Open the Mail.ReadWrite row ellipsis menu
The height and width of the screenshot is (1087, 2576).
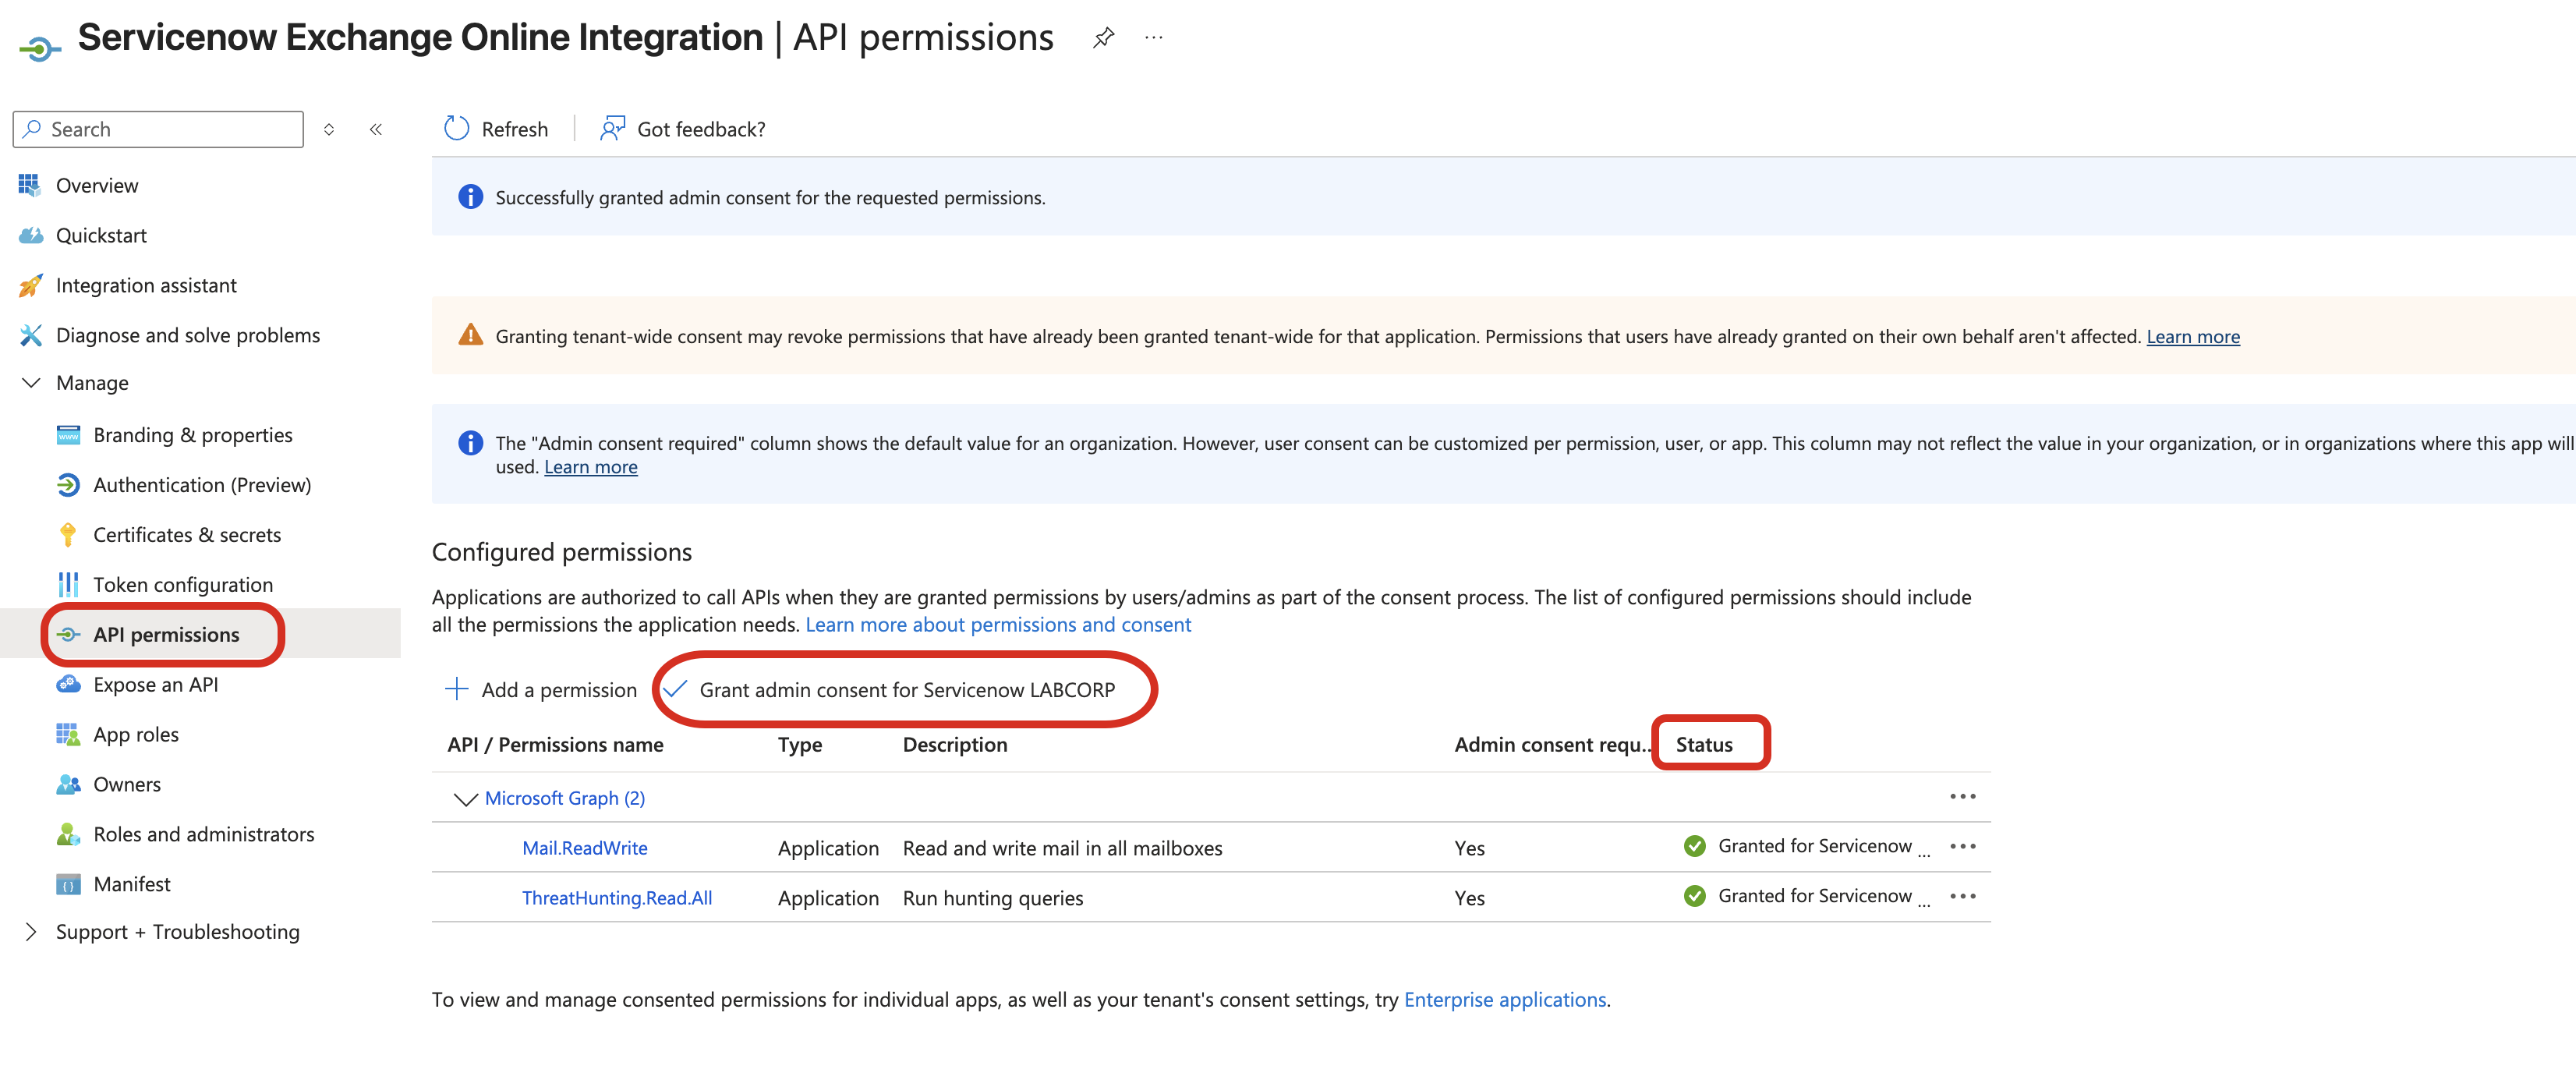coord(1962,847)
